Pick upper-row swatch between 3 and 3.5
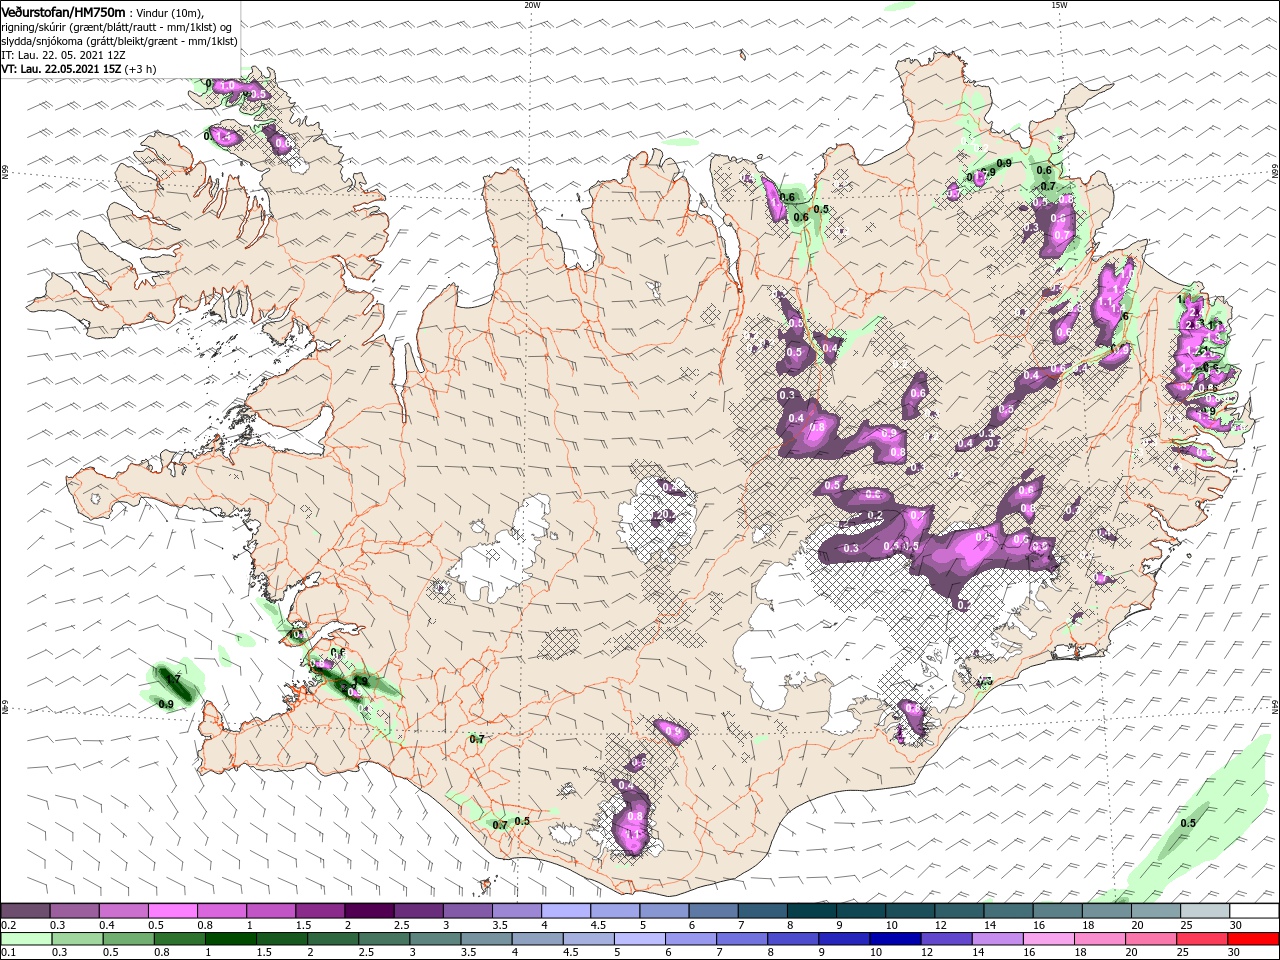Viewport: 1280px width, 960px height. 466,910
